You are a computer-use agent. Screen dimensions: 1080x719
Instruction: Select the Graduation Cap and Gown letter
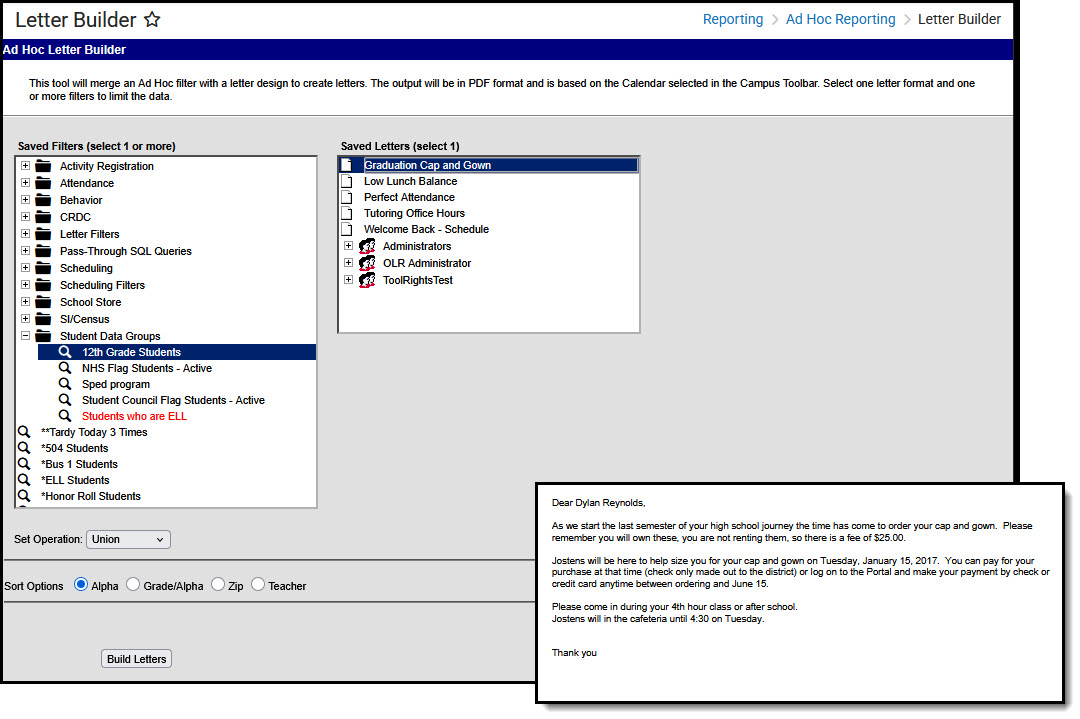click(427, 165)
